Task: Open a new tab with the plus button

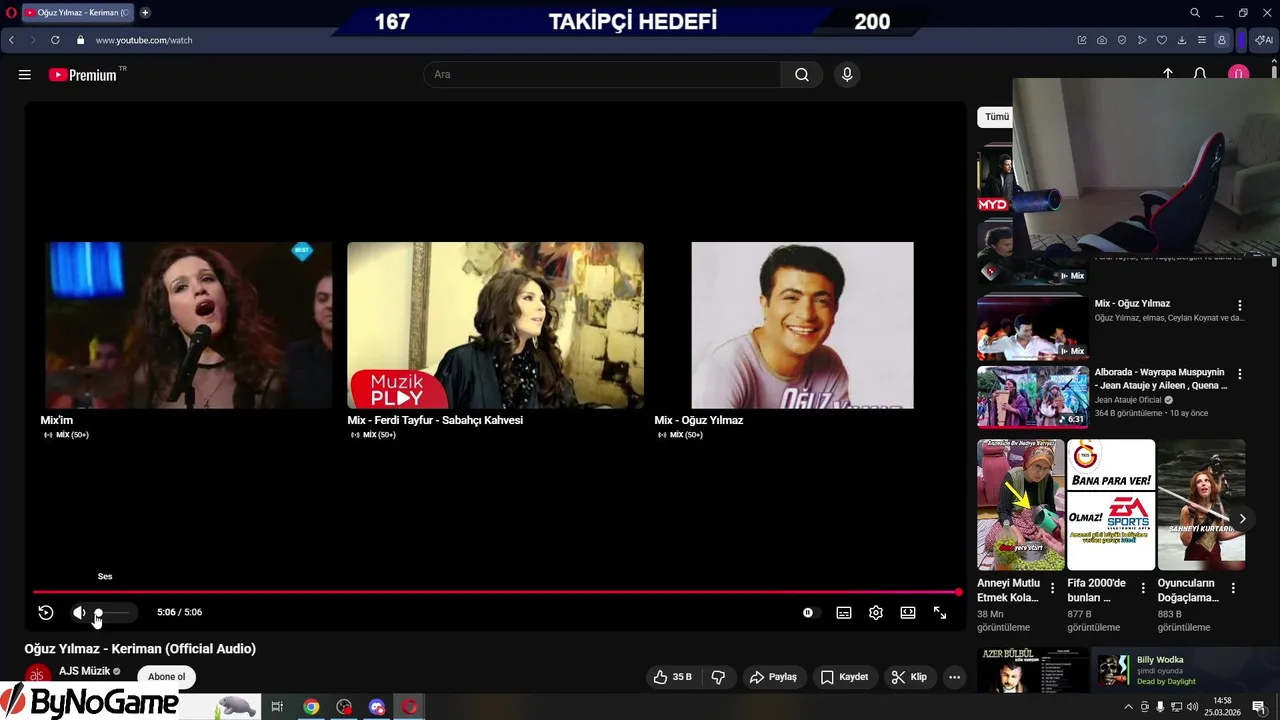Action: pos(145,13)
